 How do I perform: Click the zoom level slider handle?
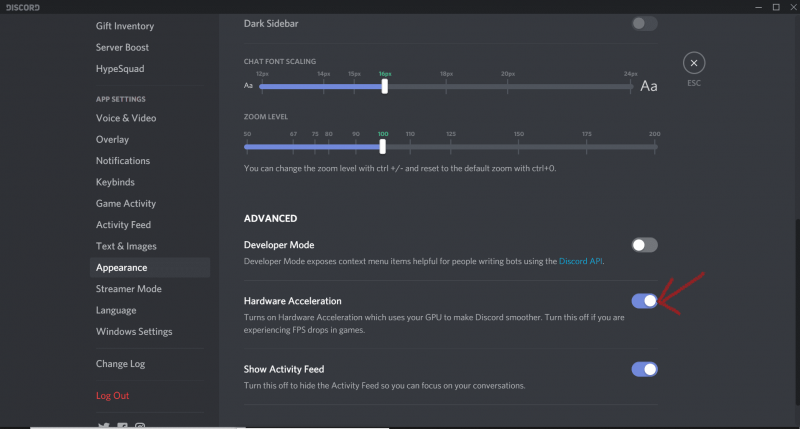point(383,147)
